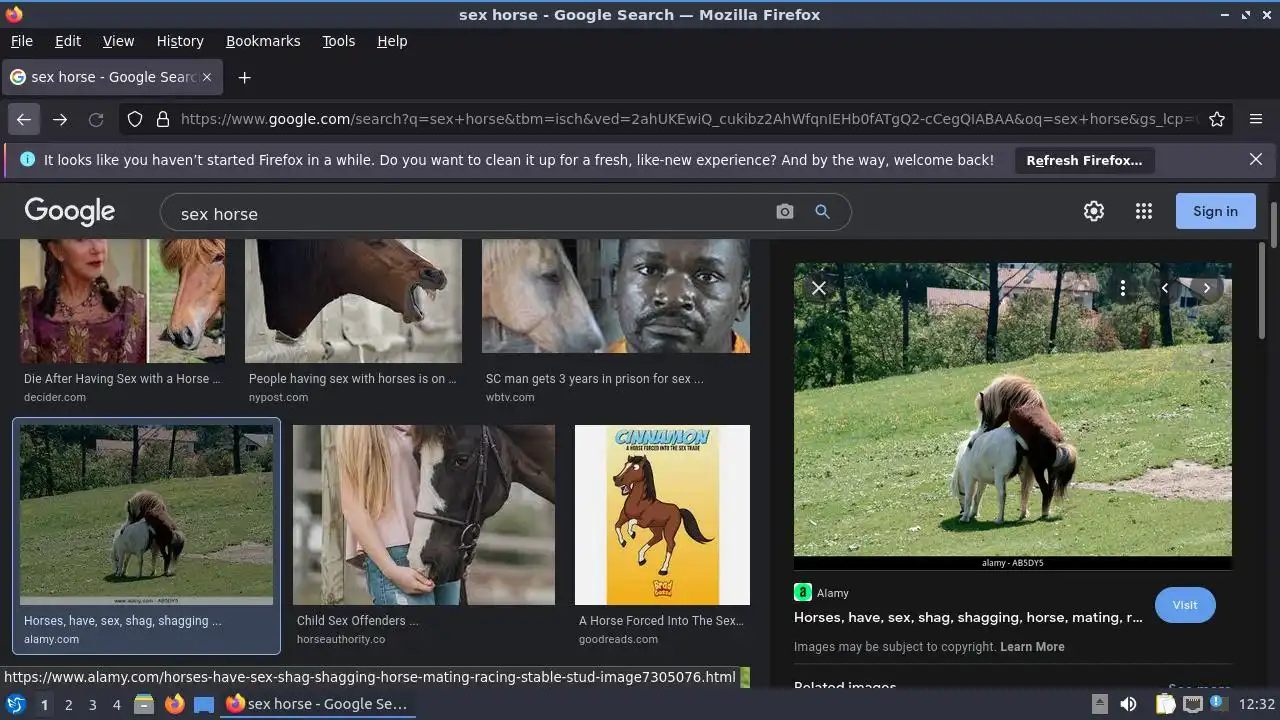Viewport: 1280px width, 720px height.
Task: Click the Sign in button
Action: 1215,211
